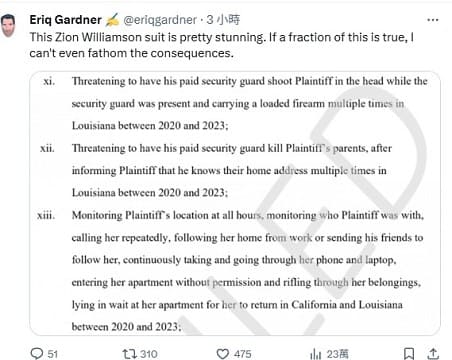Click paragraph xi in the document image
The image size is (452, 360).
pyautogui.click(x=235, y=103)
